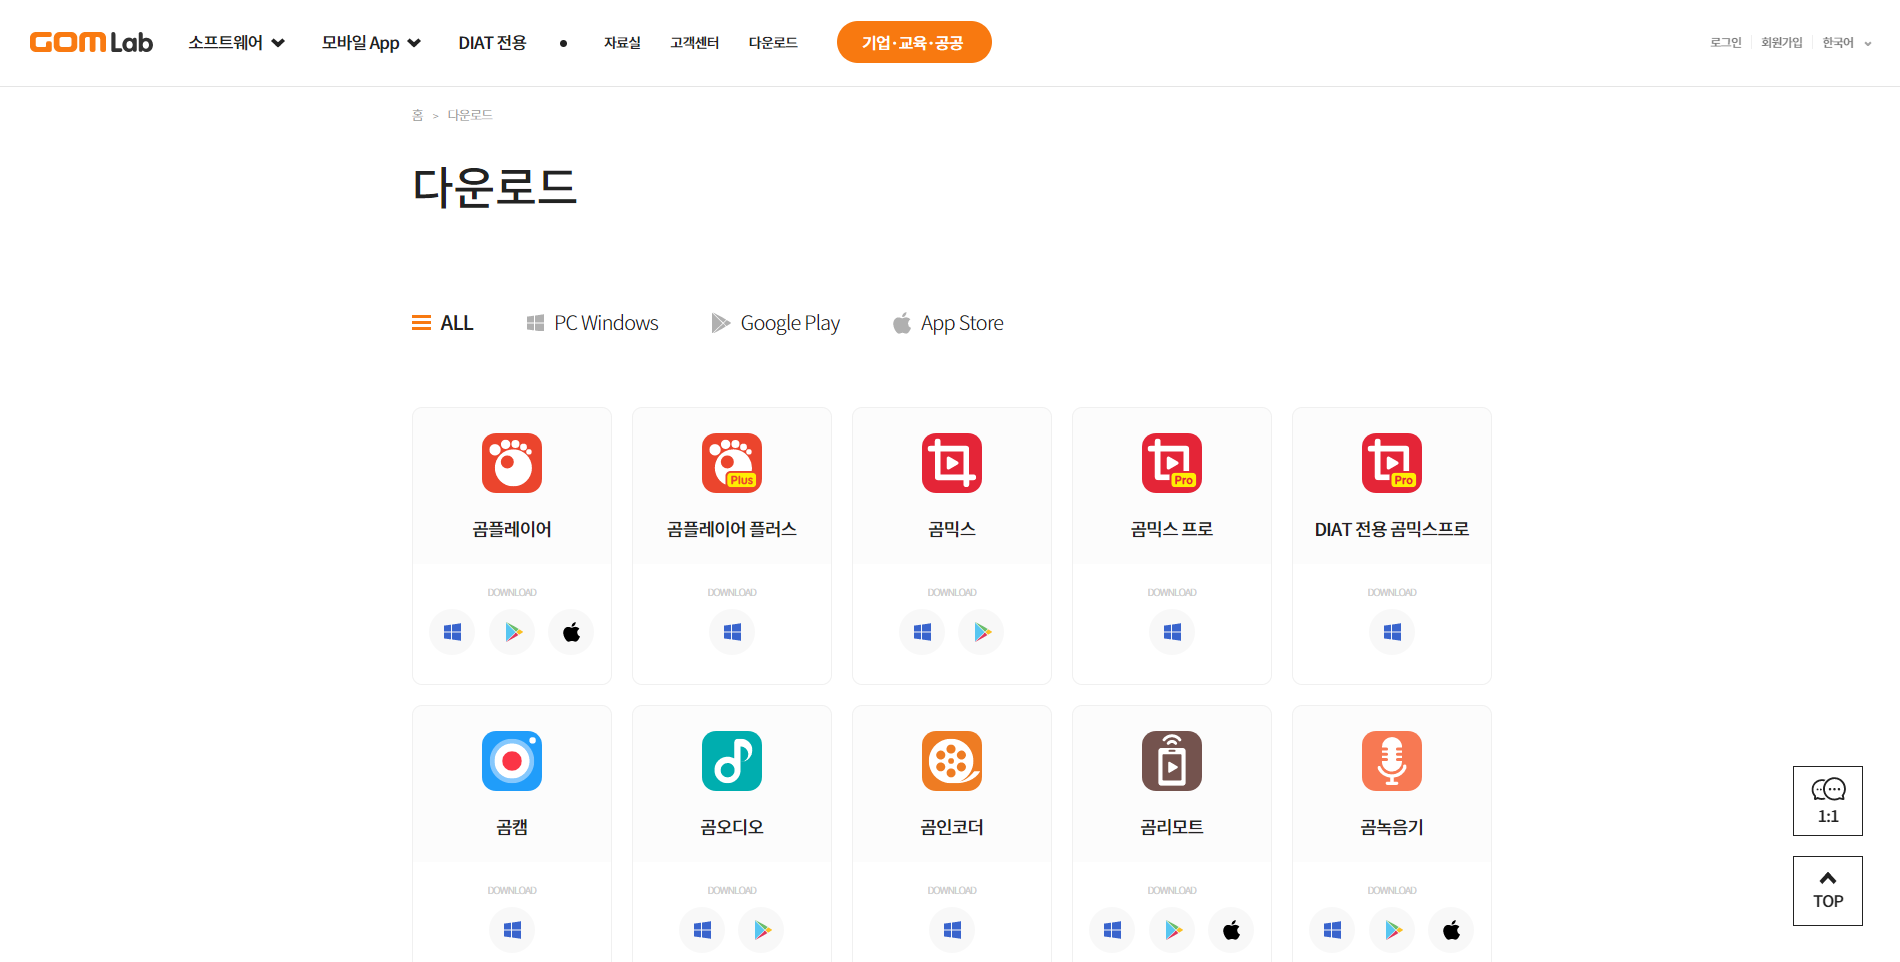Image resolution: width=1900 pixels, height=962 pixels.
Task: Download 곰녹음기 for Windows
Action: [1333, 930]
